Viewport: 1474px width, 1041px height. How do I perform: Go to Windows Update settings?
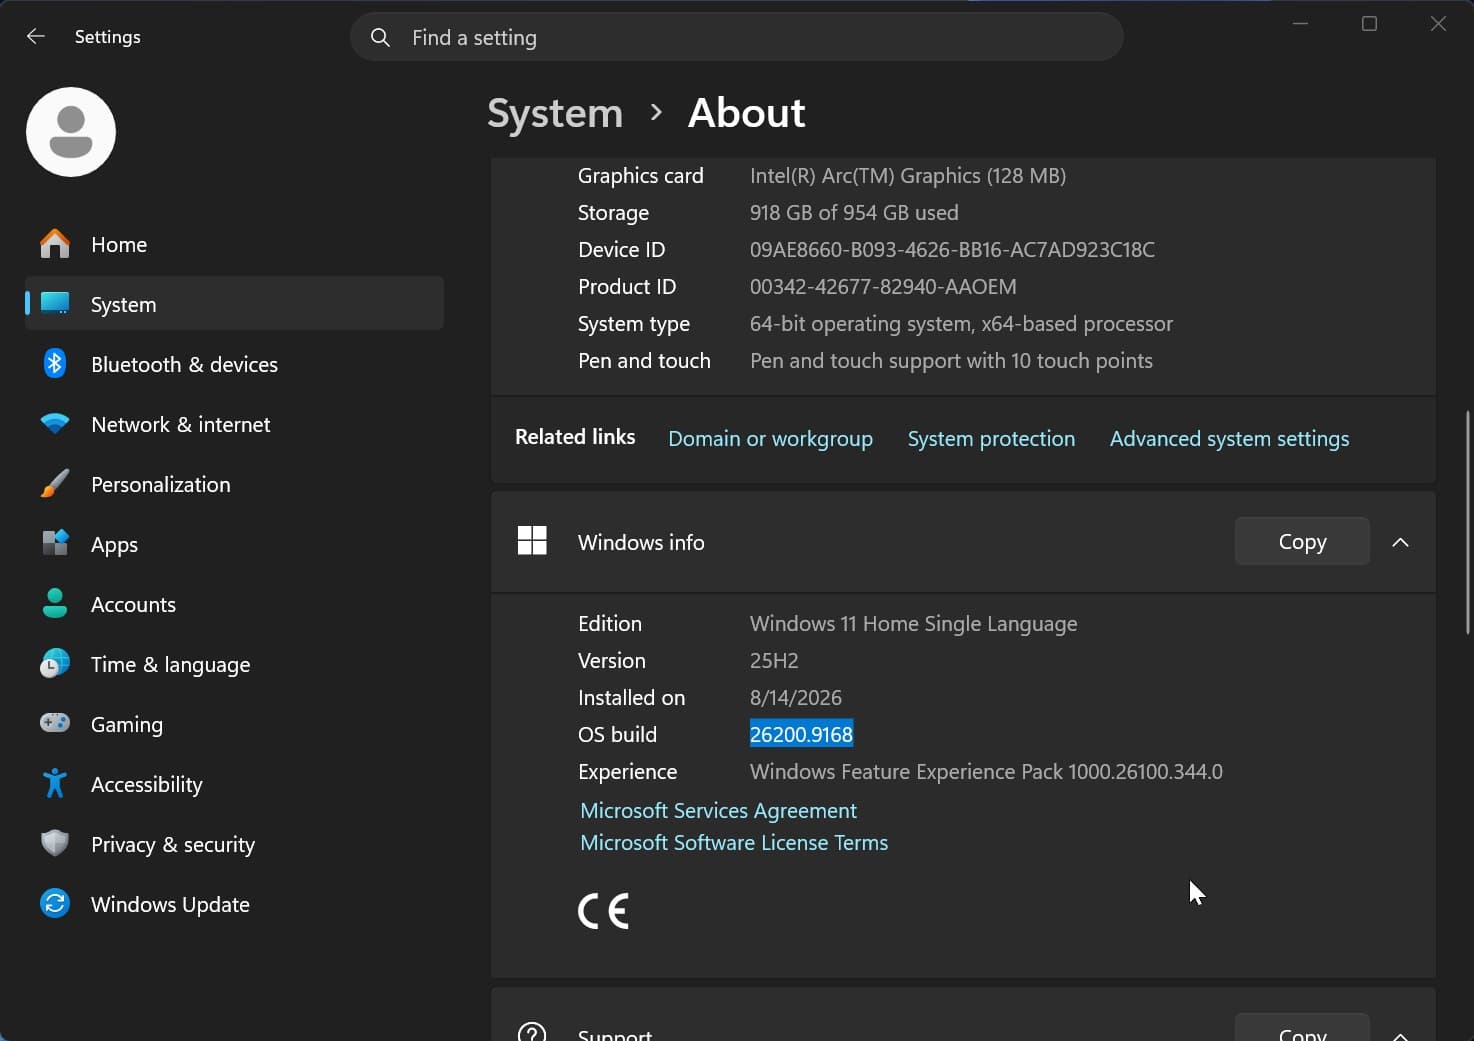click(x=234, y=904)
